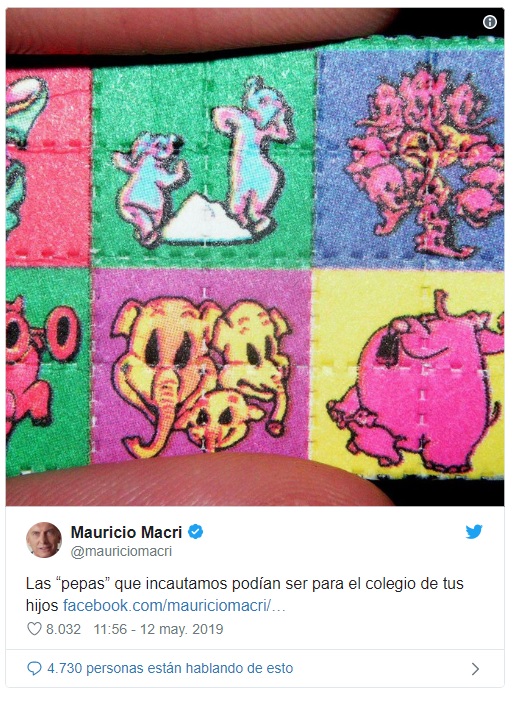This screenshot has height=701, width=516.
Task: Click the red-pink square at left edge
Action: point(48,168)
